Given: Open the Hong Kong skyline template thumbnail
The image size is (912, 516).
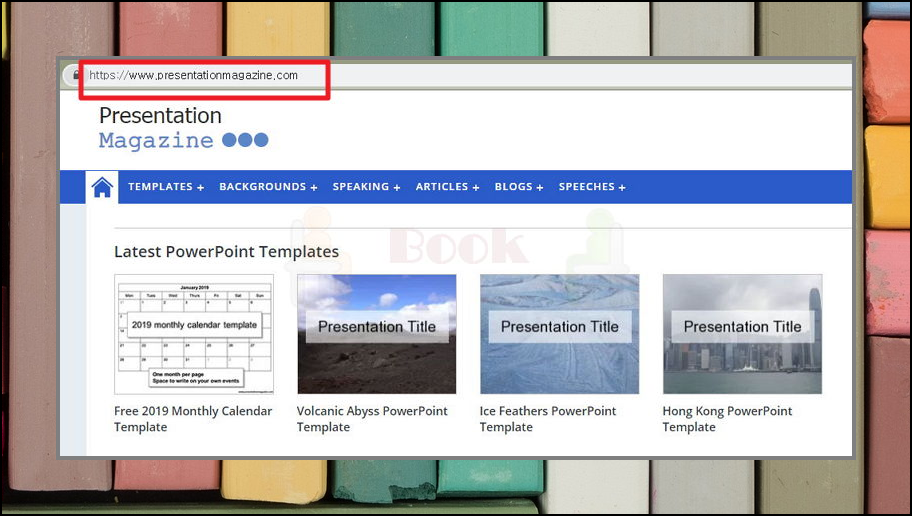Looking at the screenshot, I should click(742, 334).
